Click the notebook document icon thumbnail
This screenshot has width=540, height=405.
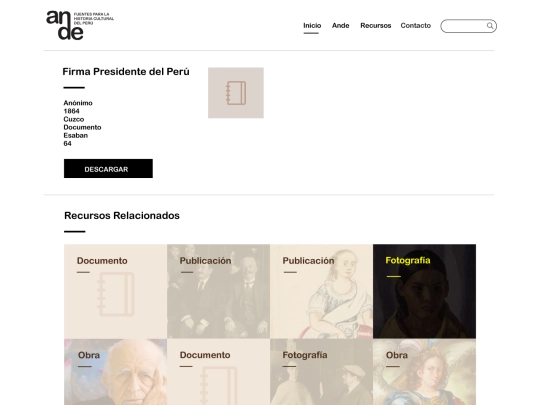pos(236,93)
